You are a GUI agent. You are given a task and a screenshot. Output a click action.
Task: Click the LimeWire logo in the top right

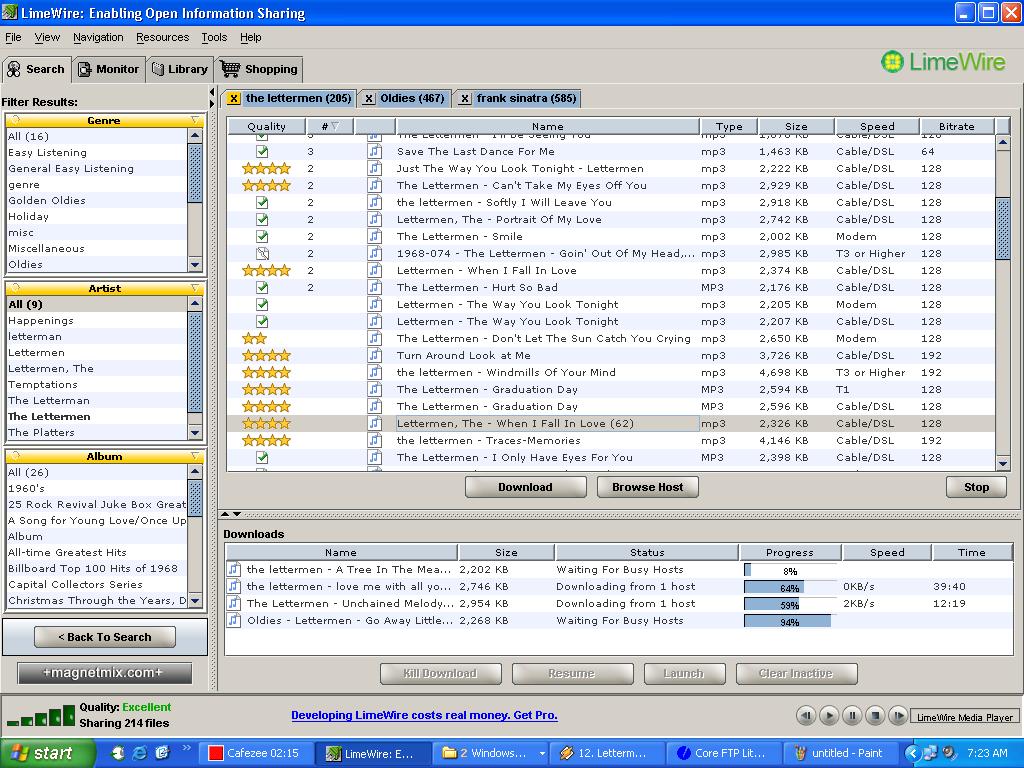click(x=944, y=62)
